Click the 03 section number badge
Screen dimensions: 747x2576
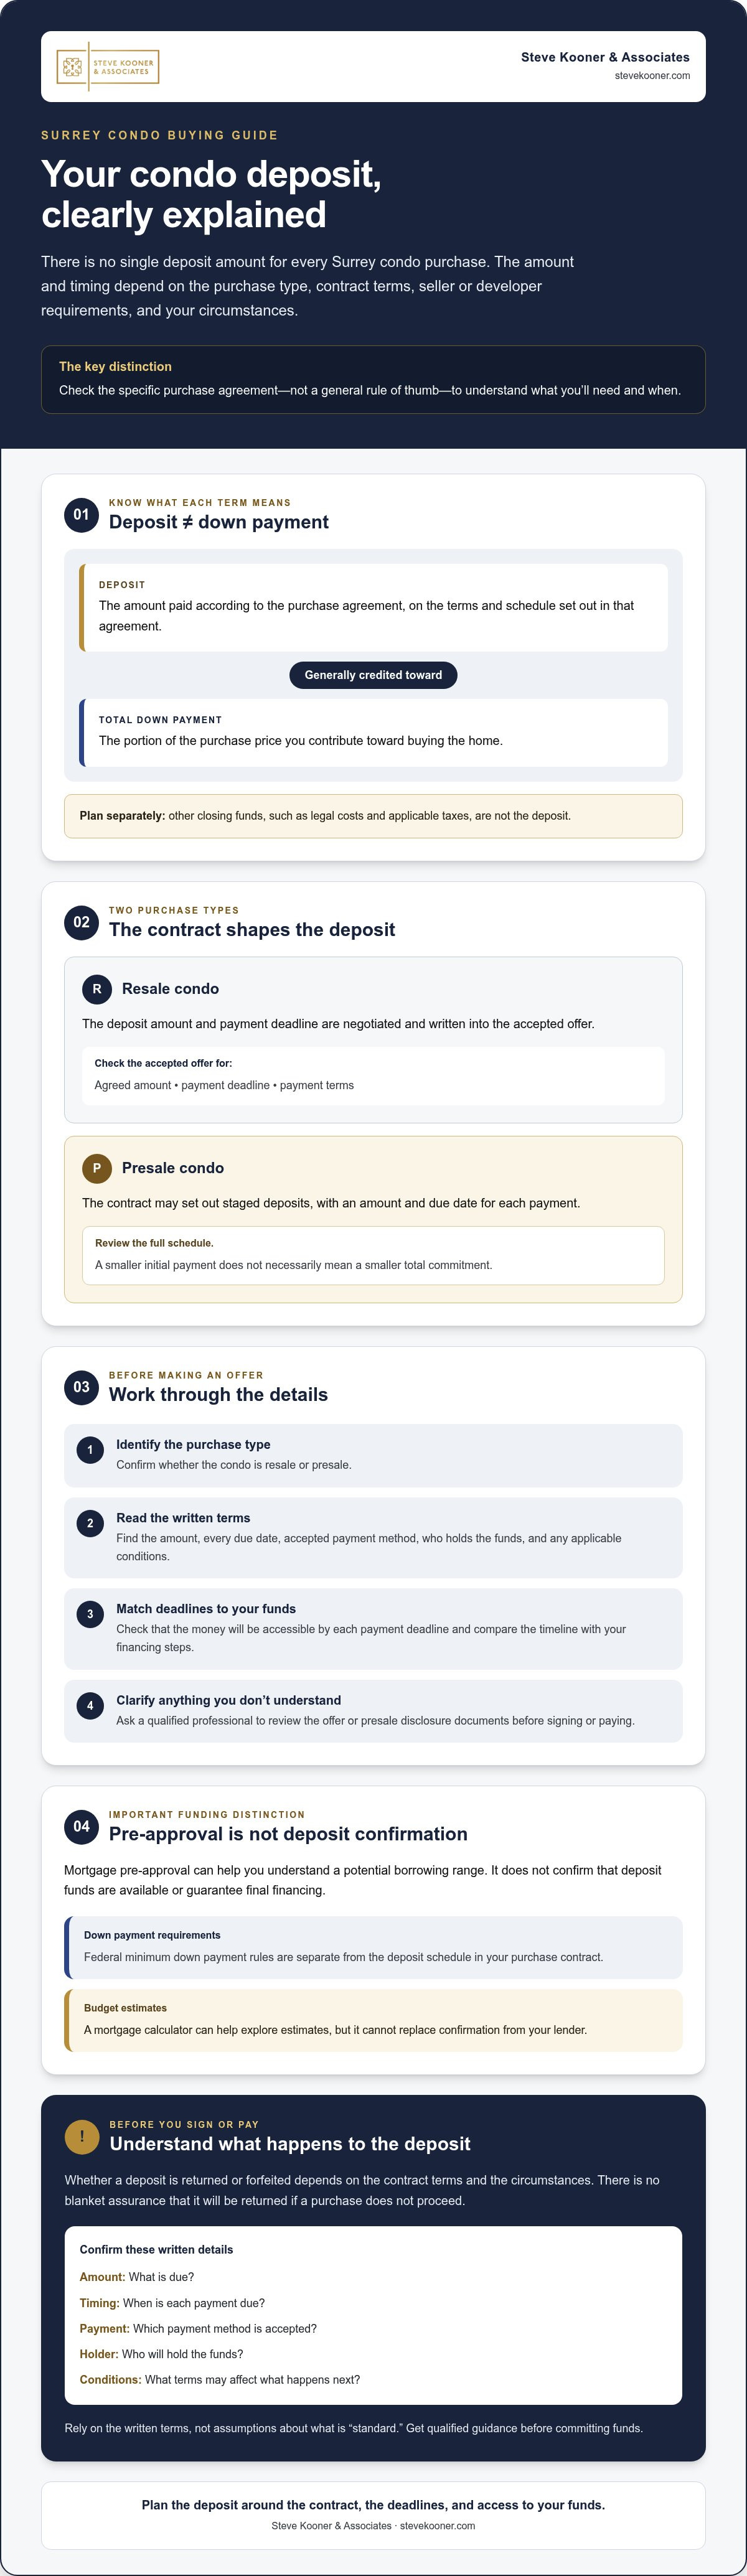[81, 1387]
